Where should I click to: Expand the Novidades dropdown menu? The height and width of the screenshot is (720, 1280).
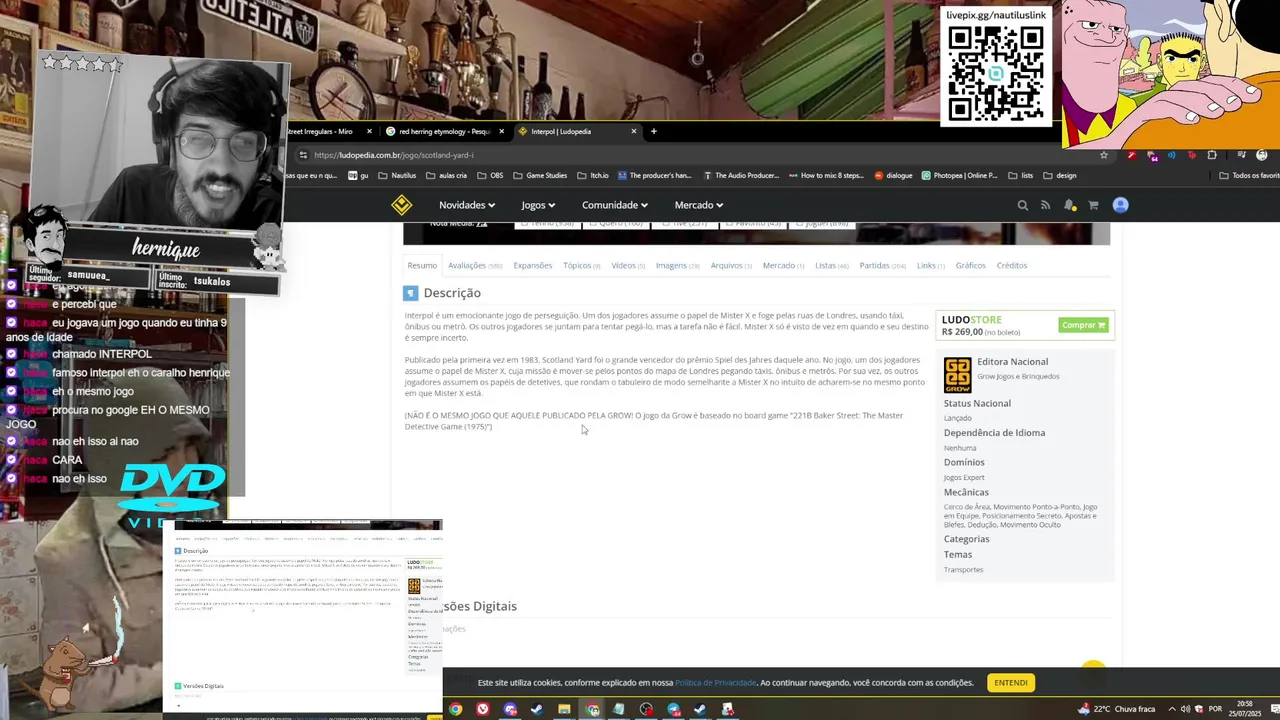(x=467, y=205)
